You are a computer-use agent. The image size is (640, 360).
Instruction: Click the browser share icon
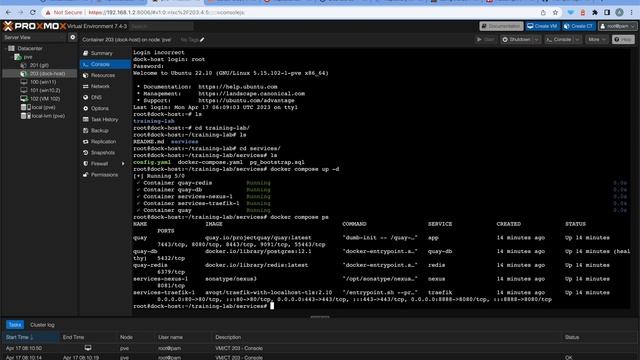543,13
